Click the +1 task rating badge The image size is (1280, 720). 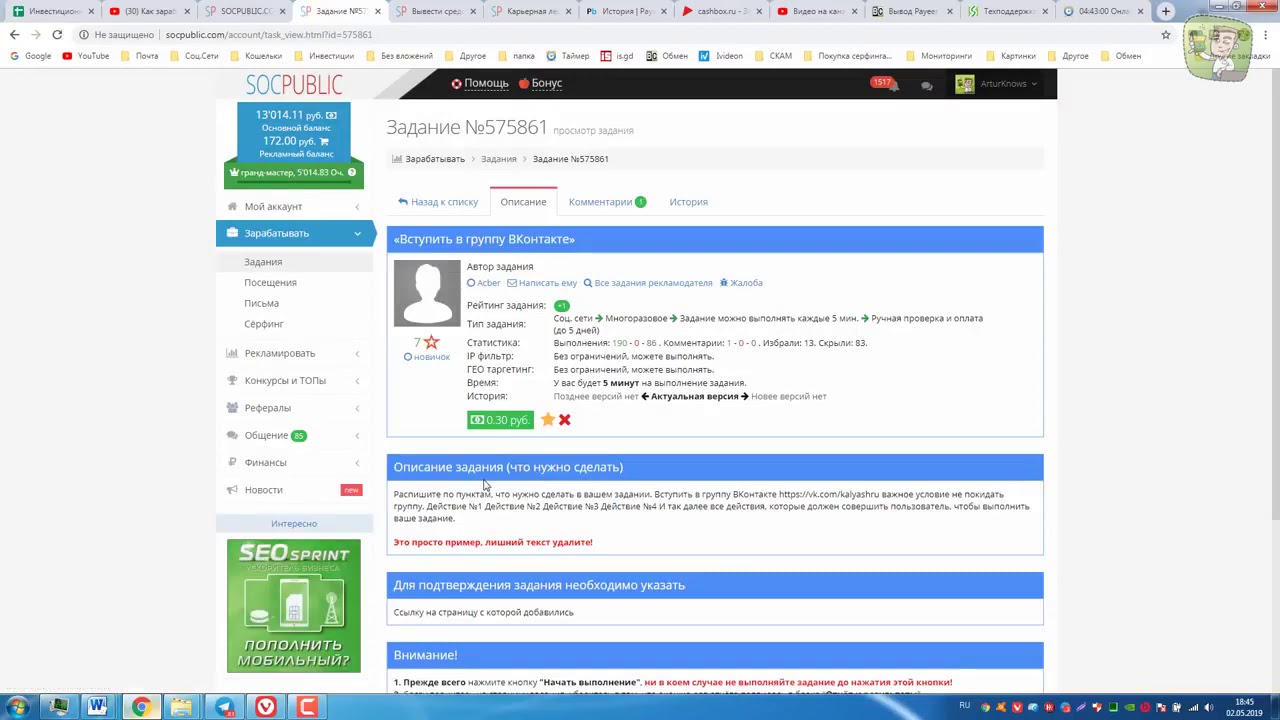click(561, 305)
